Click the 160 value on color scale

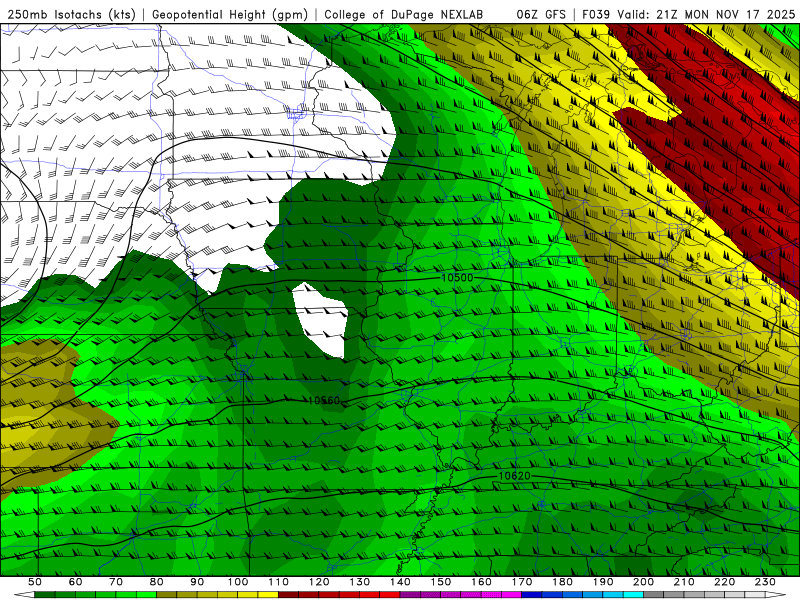click(482, 582)
